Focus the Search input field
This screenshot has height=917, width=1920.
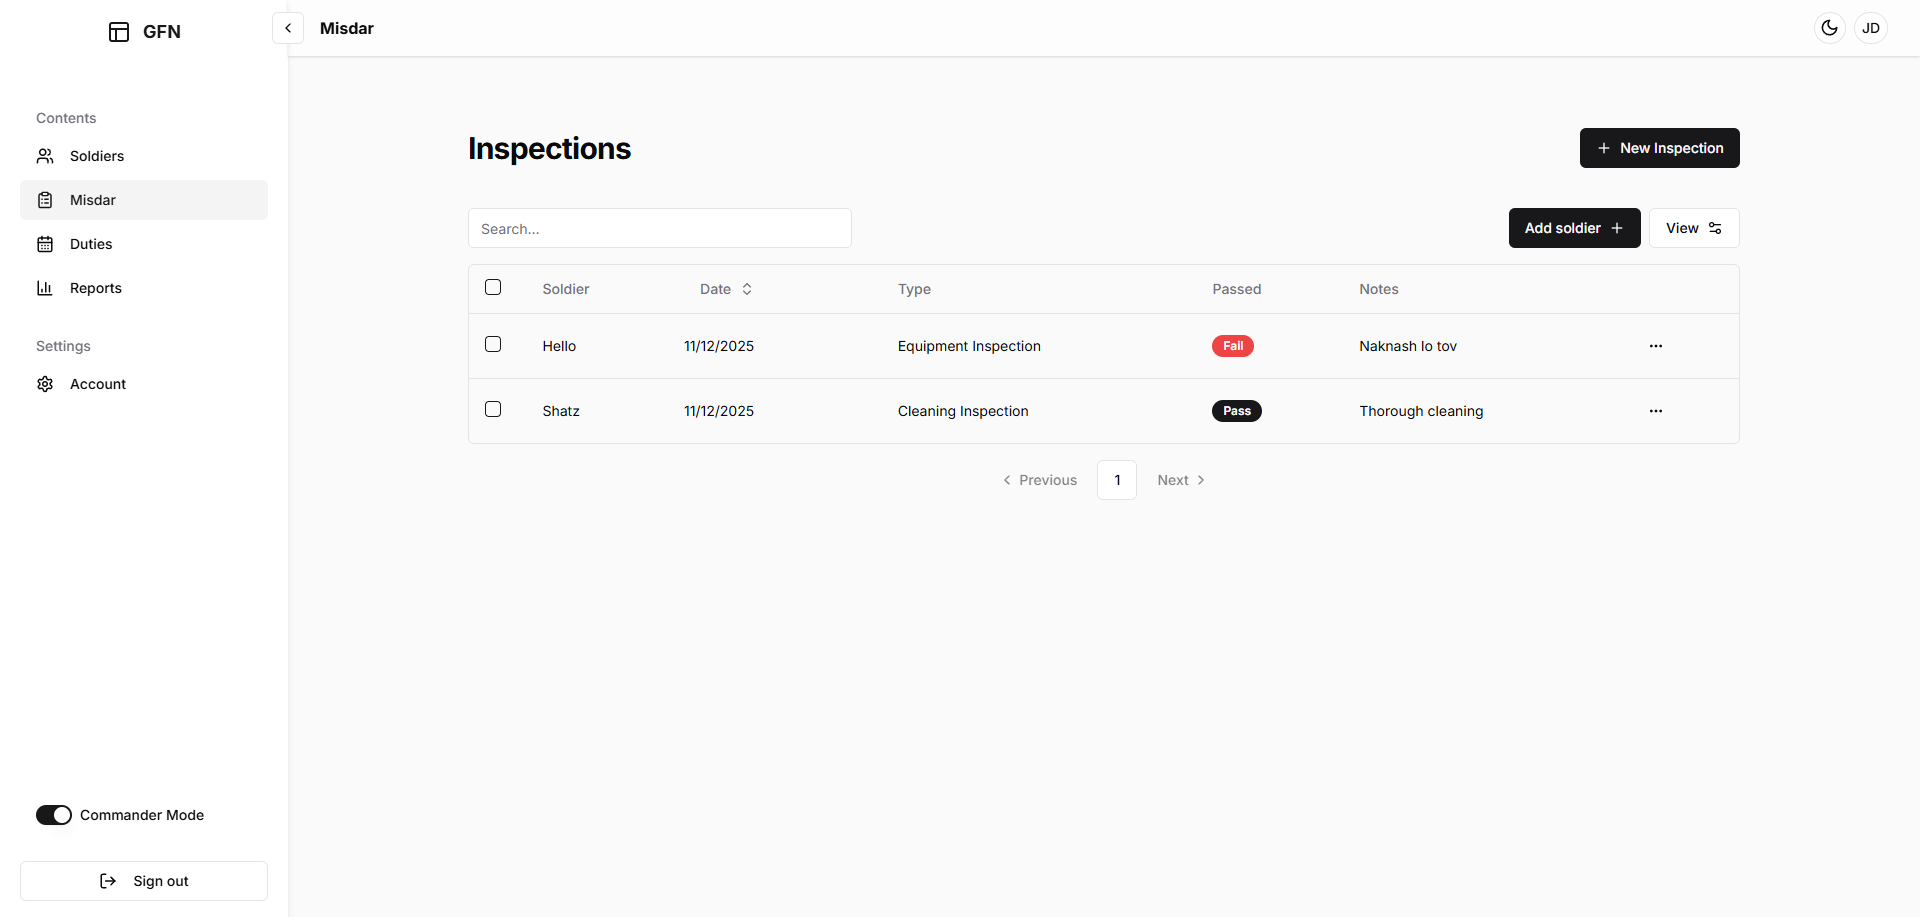pos(660,228)
